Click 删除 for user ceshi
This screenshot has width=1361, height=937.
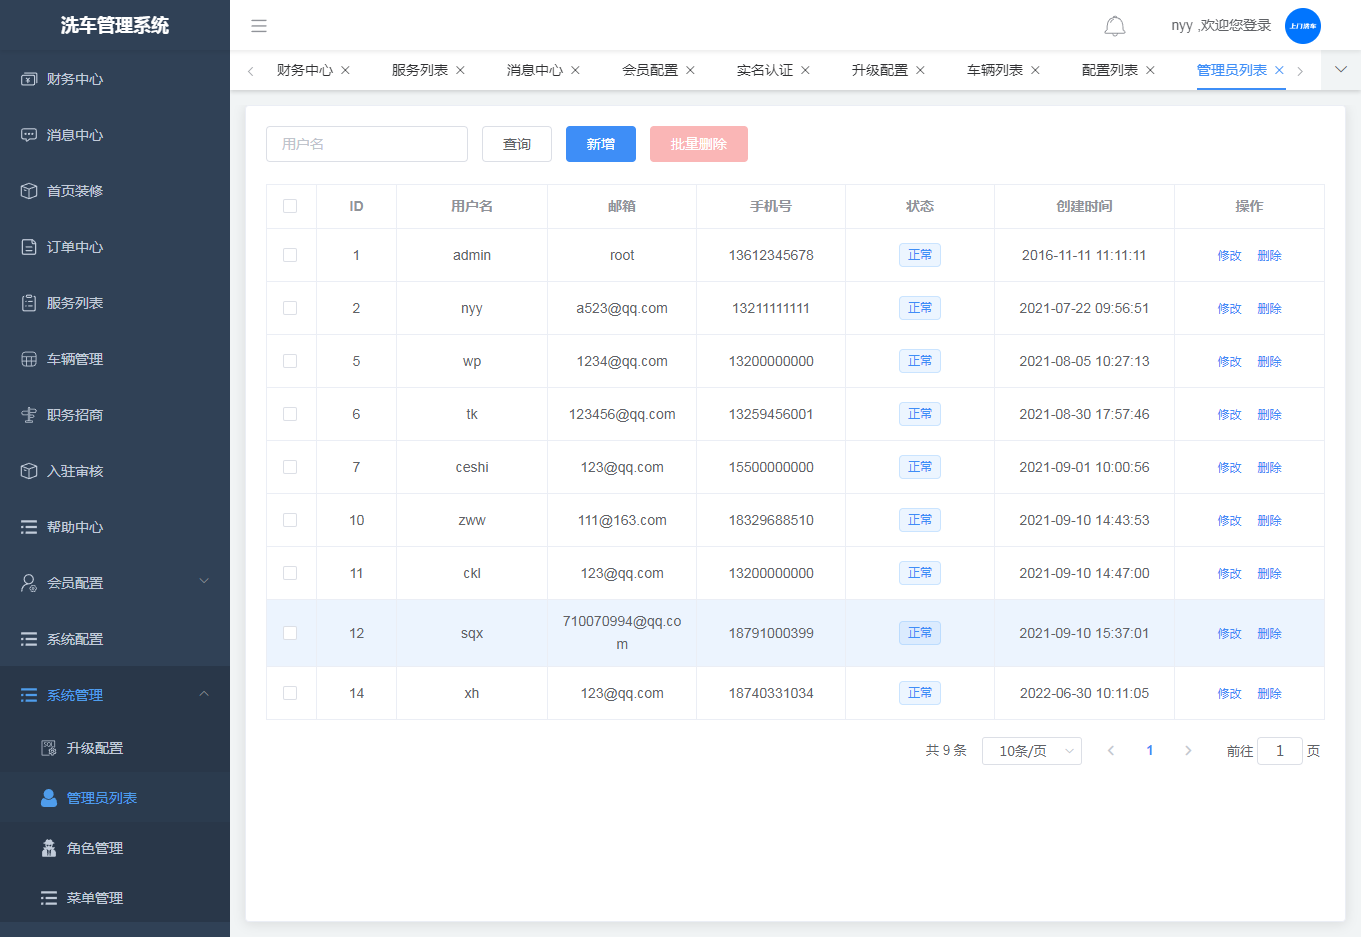click(1269, 468)
